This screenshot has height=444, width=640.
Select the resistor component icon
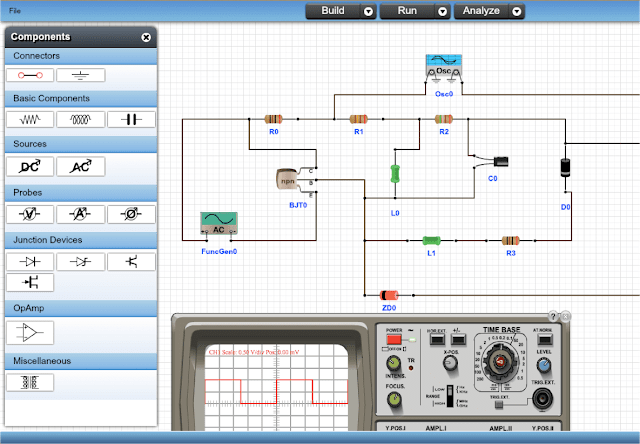[30, 119]
